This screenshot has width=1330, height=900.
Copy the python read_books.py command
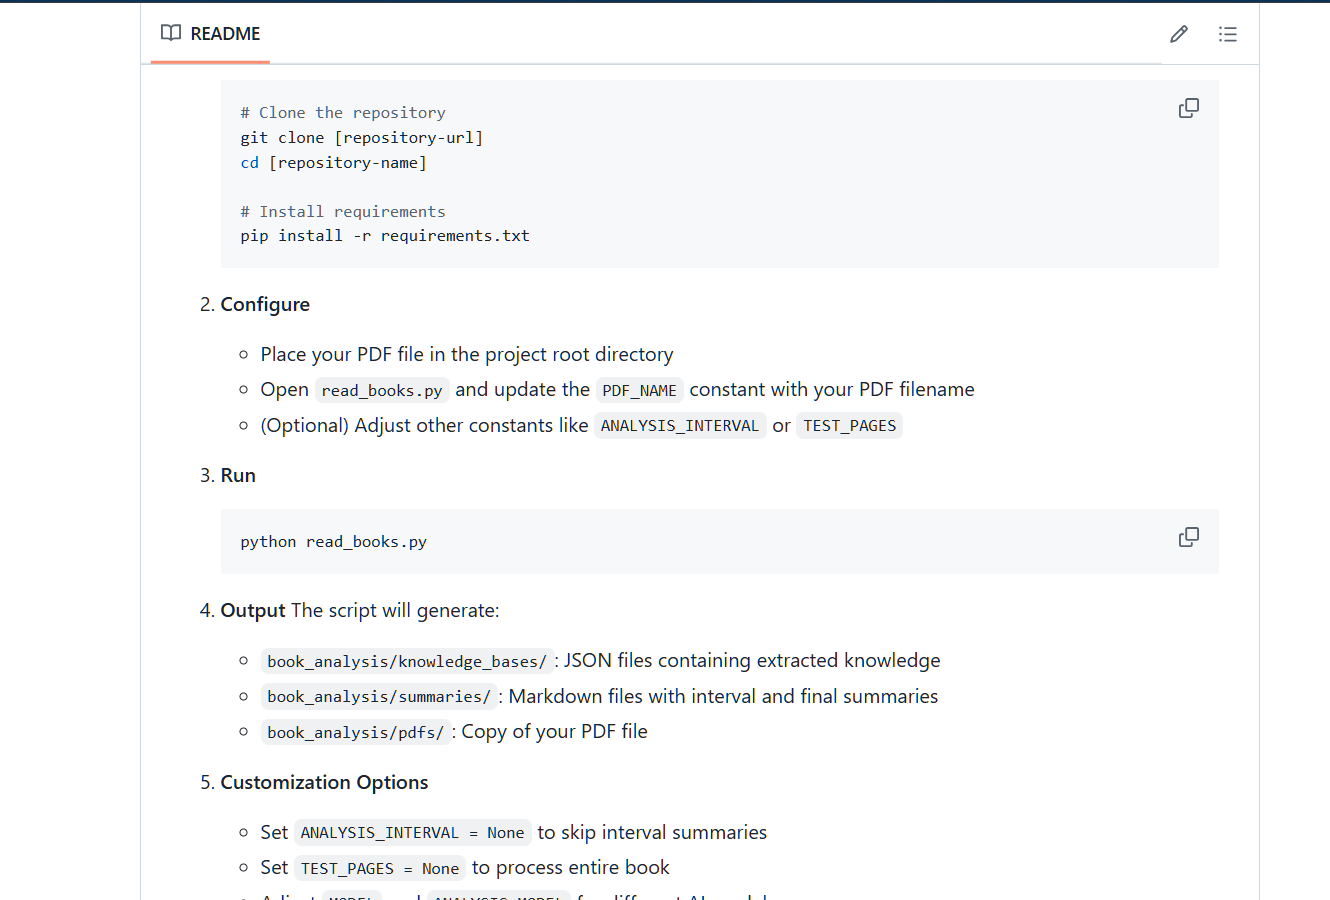1189,537
